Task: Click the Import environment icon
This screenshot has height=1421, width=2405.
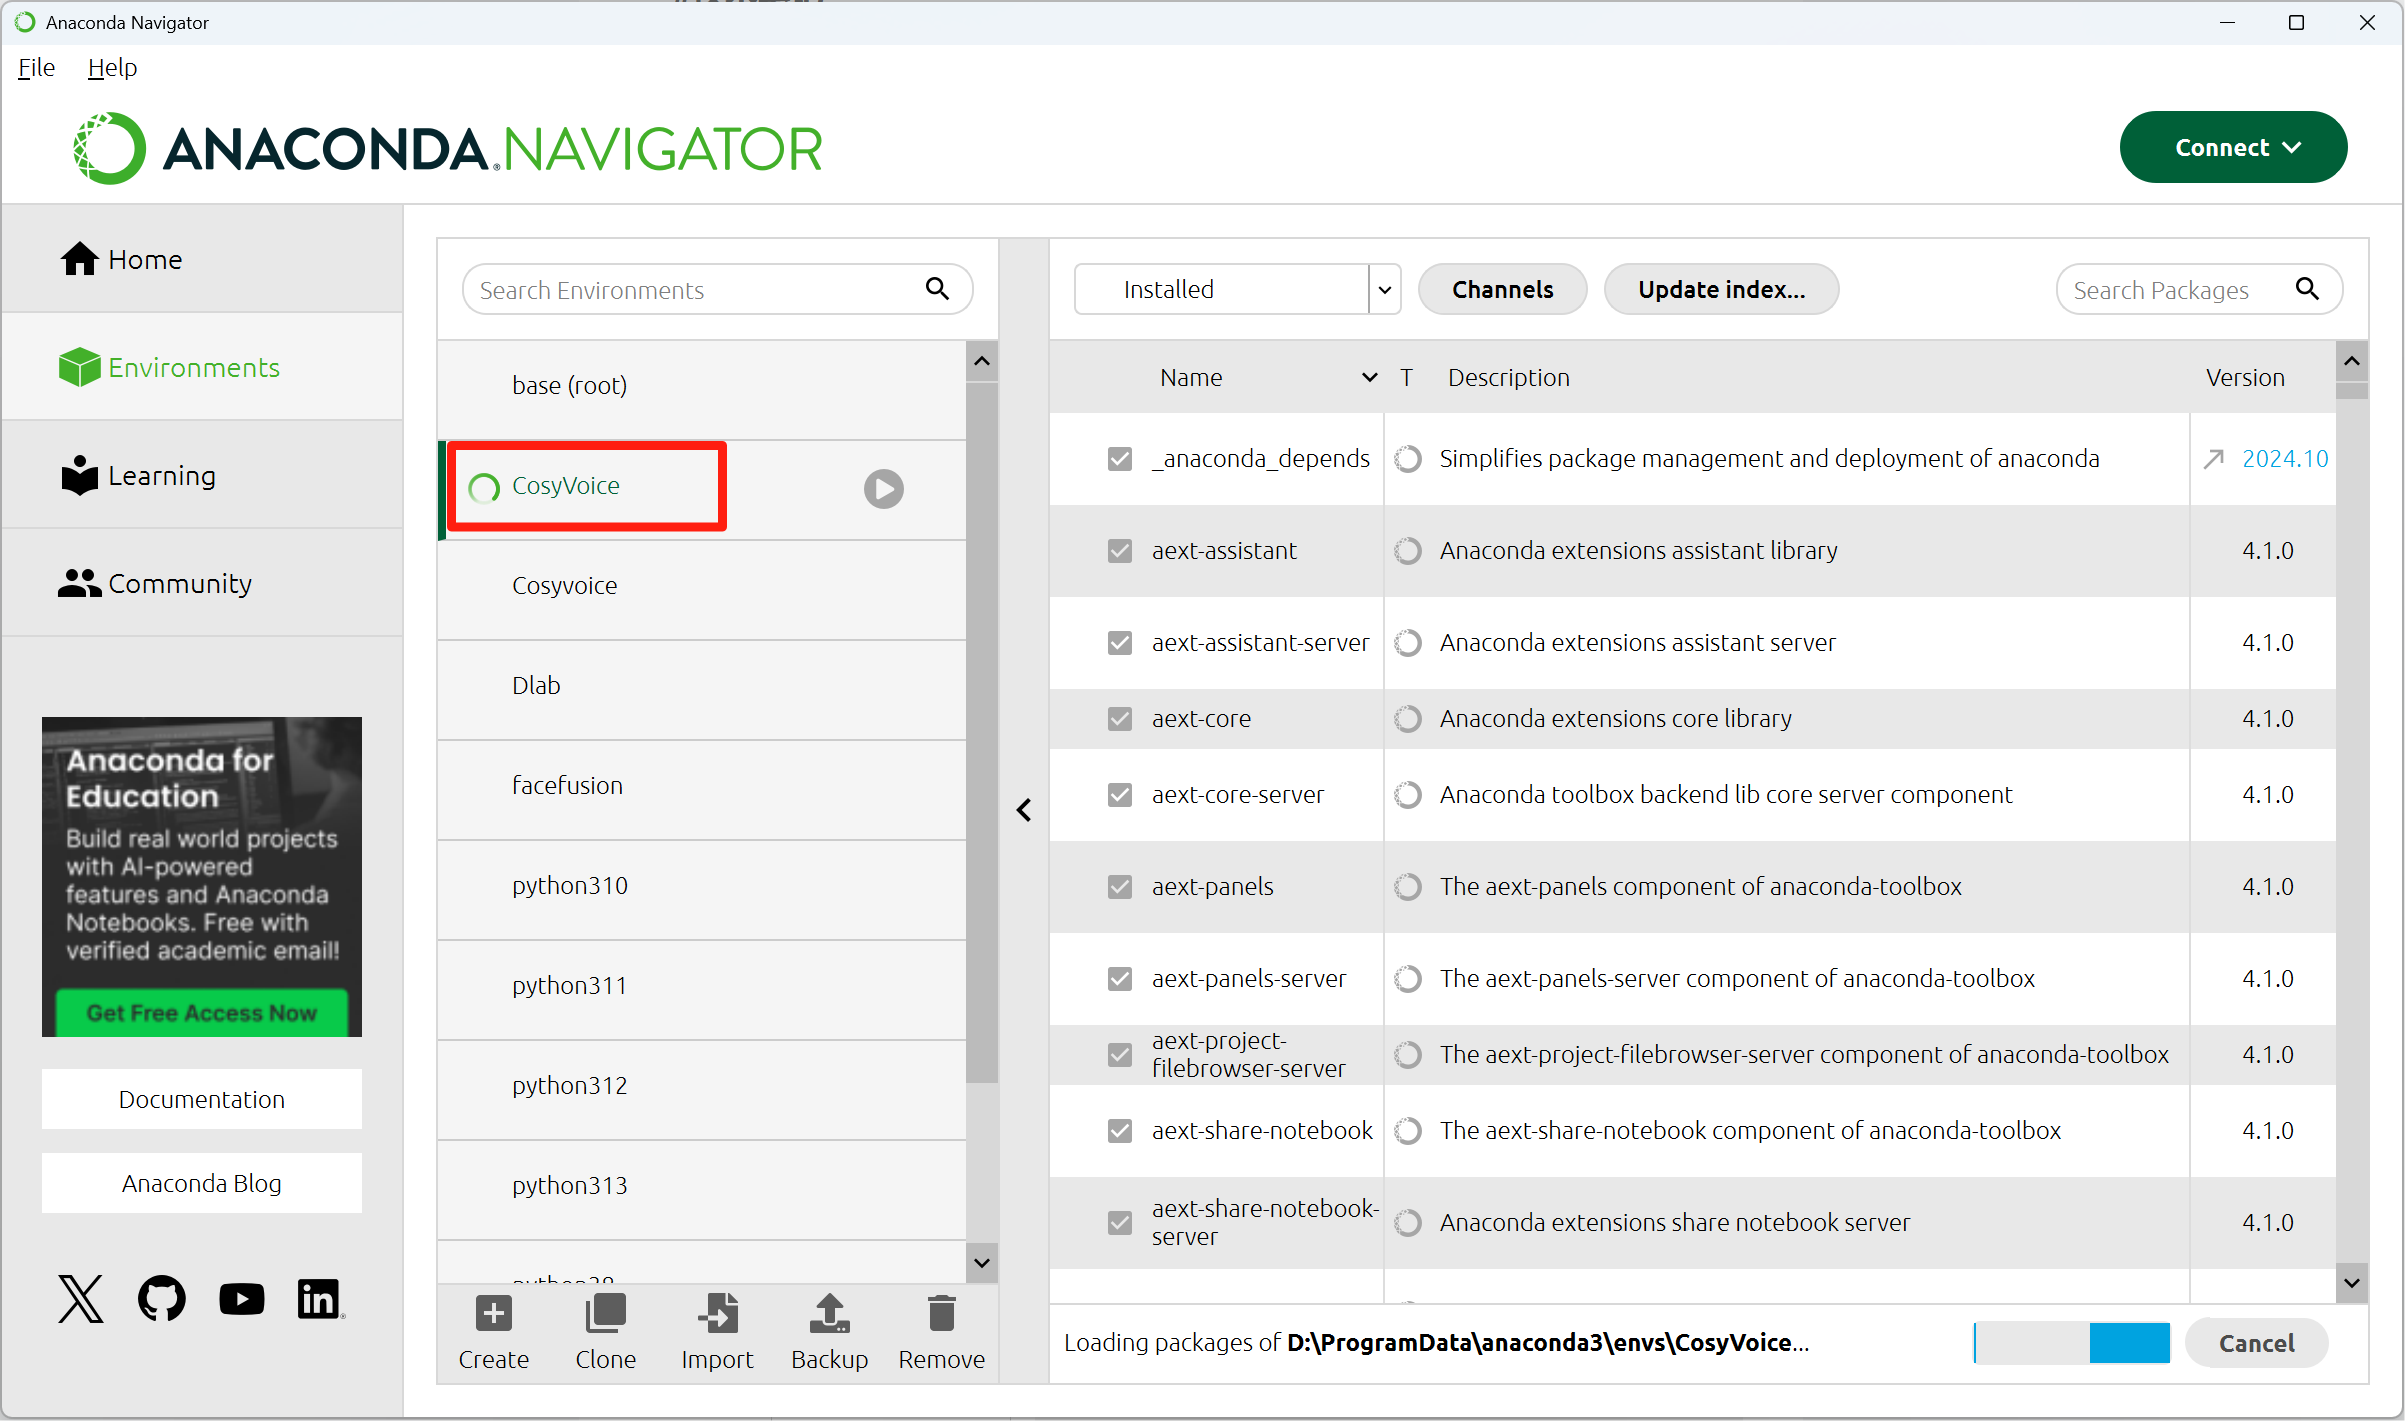Action: click(717, 1314)
